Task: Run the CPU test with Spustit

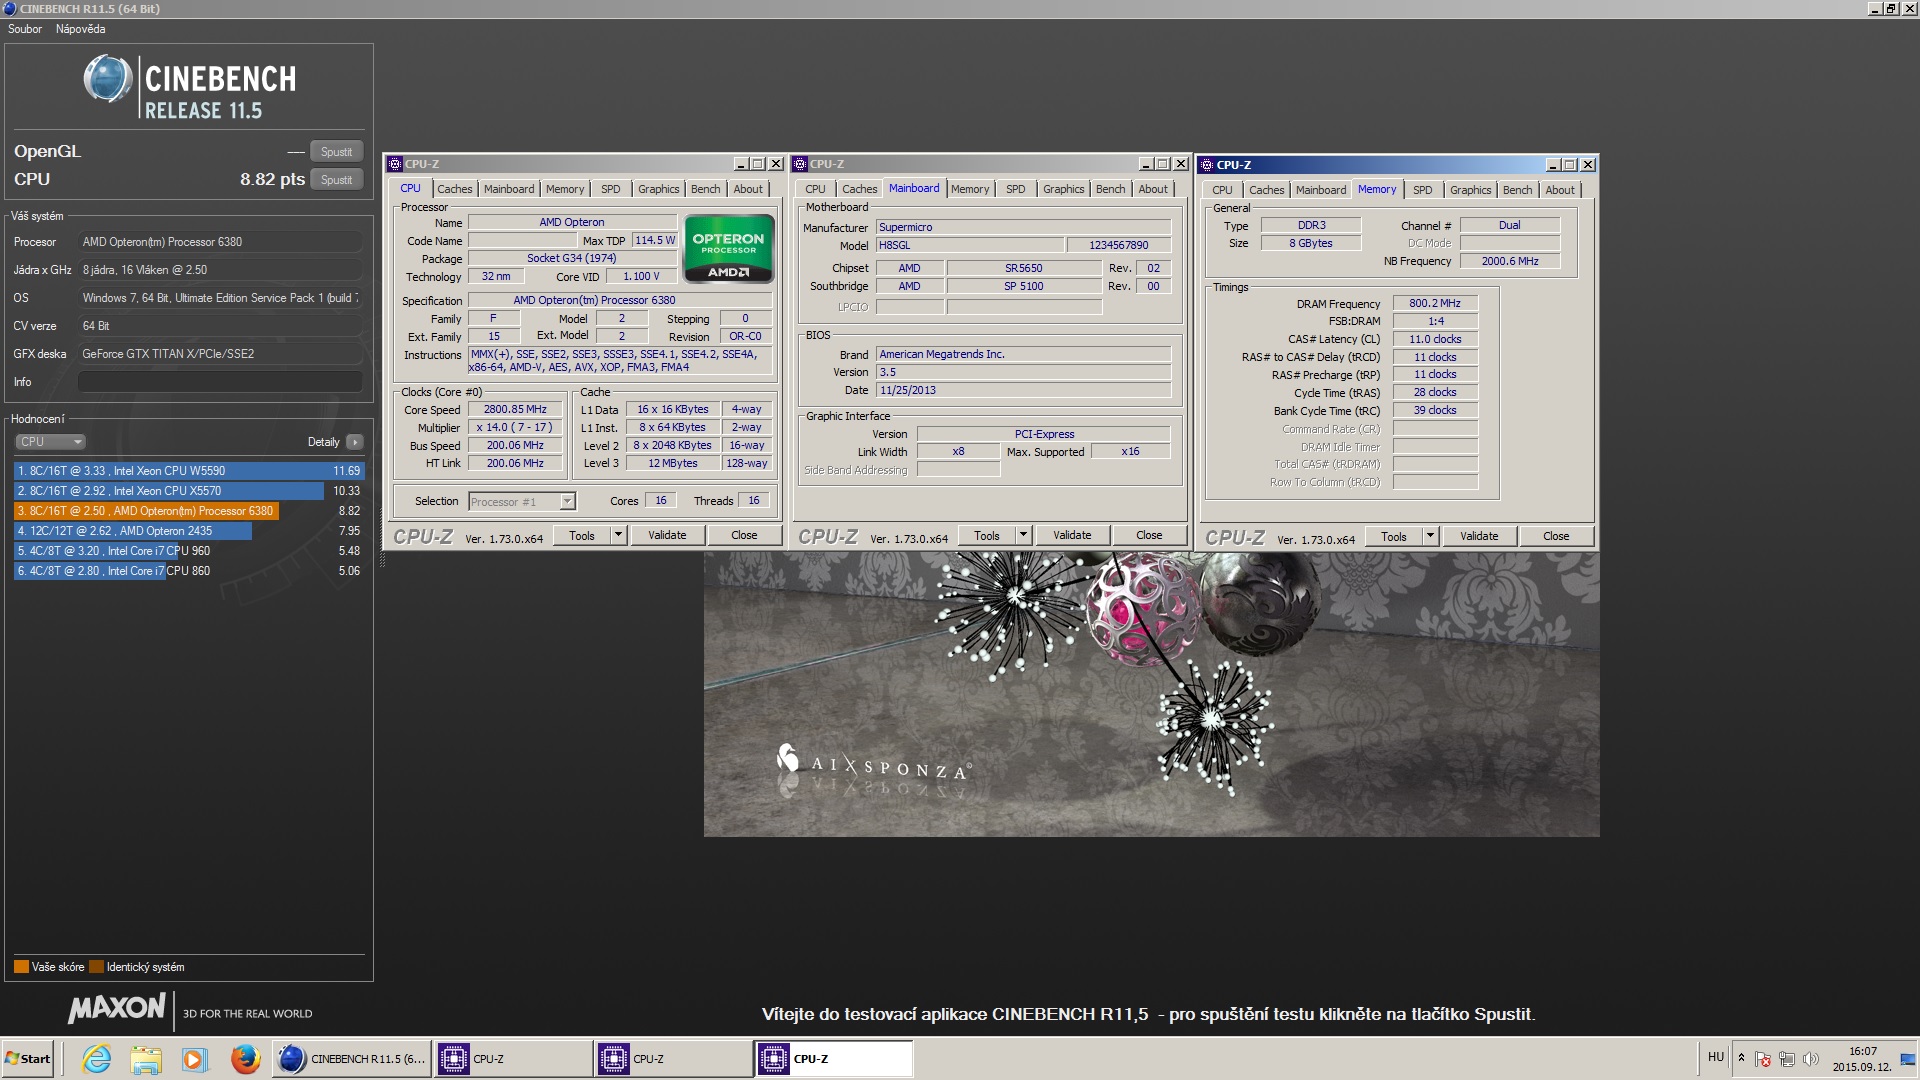Action: 336,180
